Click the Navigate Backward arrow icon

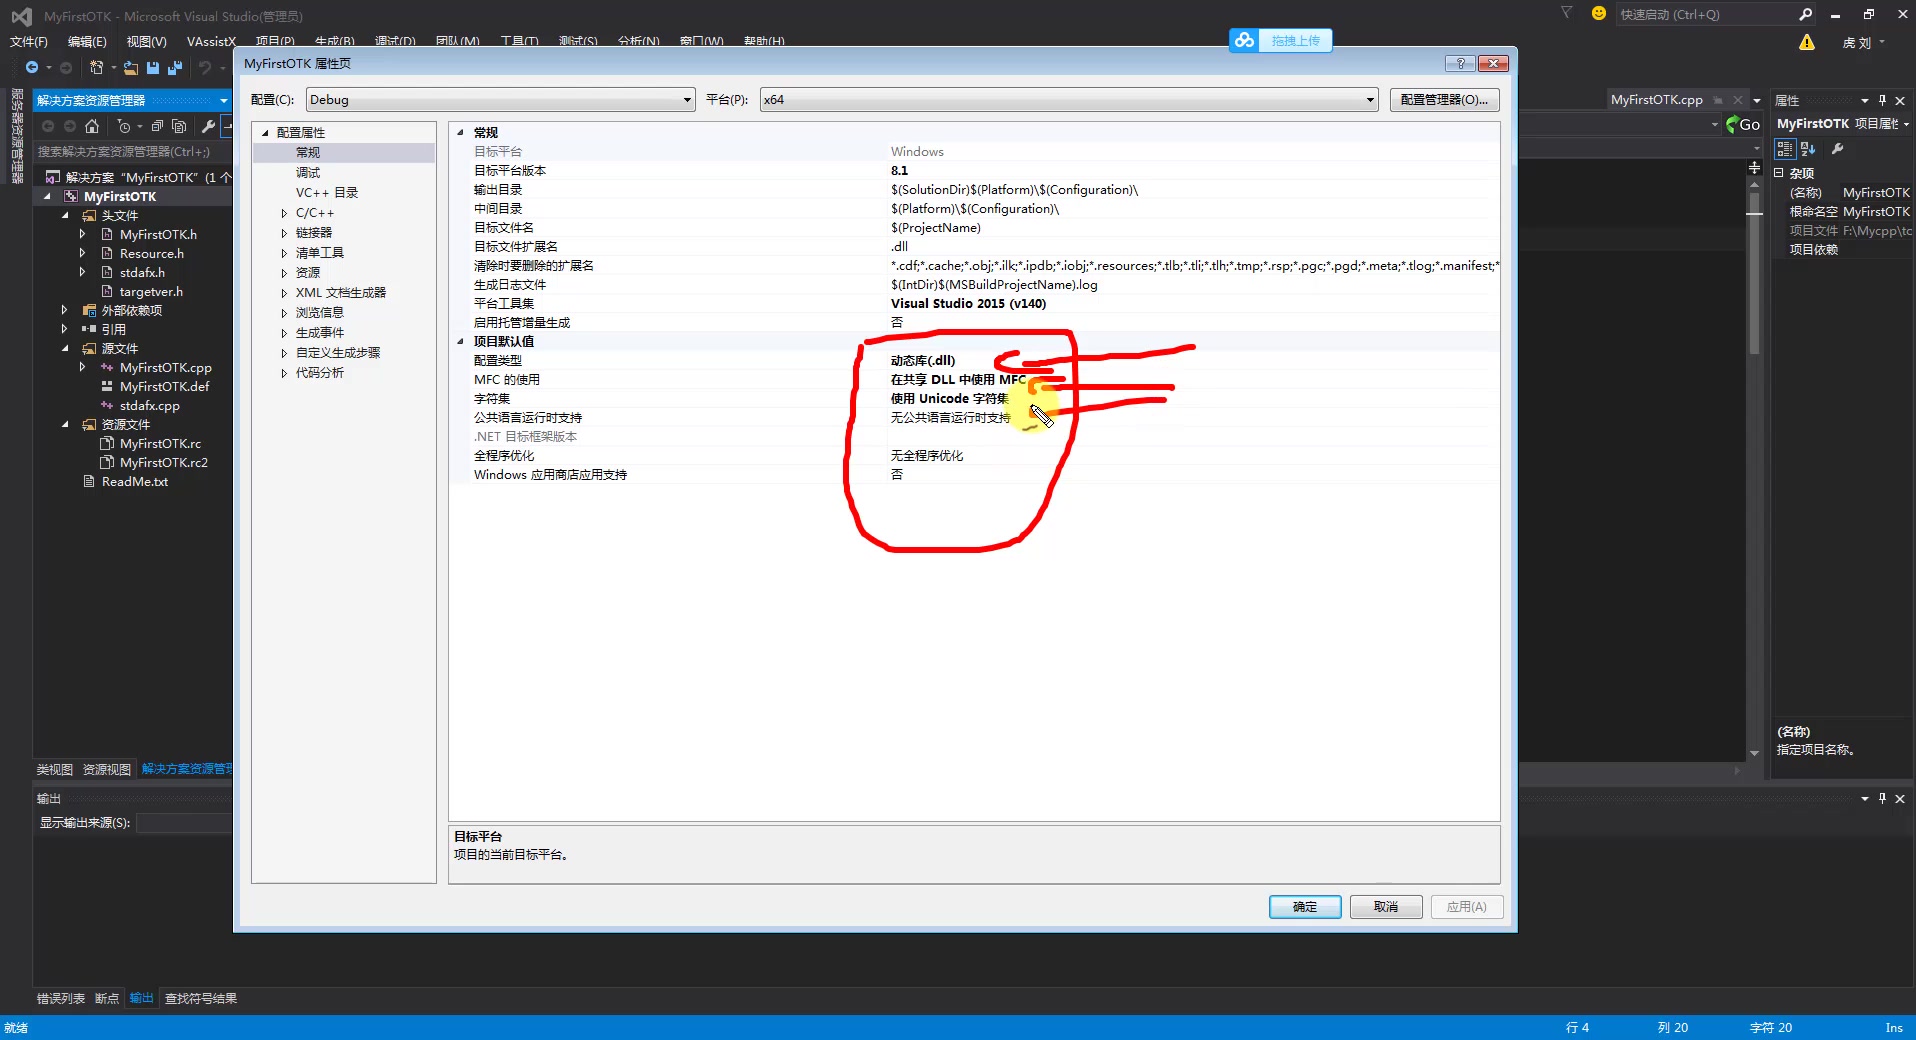coord(31,67)
